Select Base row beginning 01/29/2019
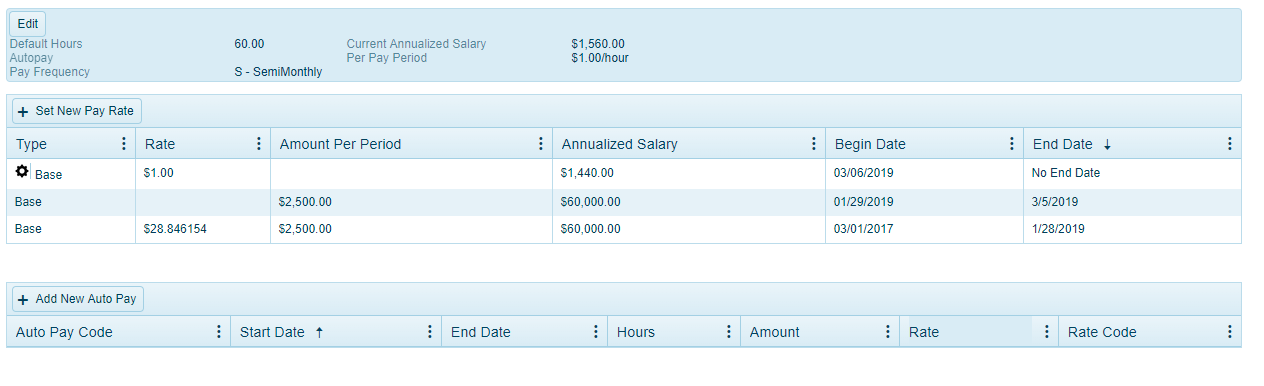 coord(624,202)
